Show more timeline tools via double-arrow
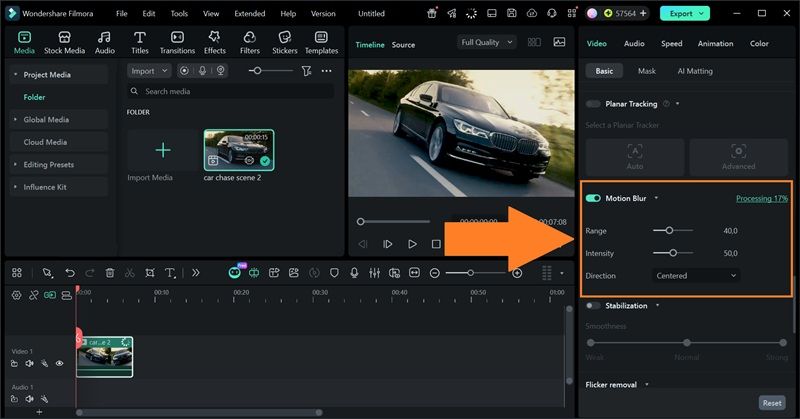 point(195,273)
